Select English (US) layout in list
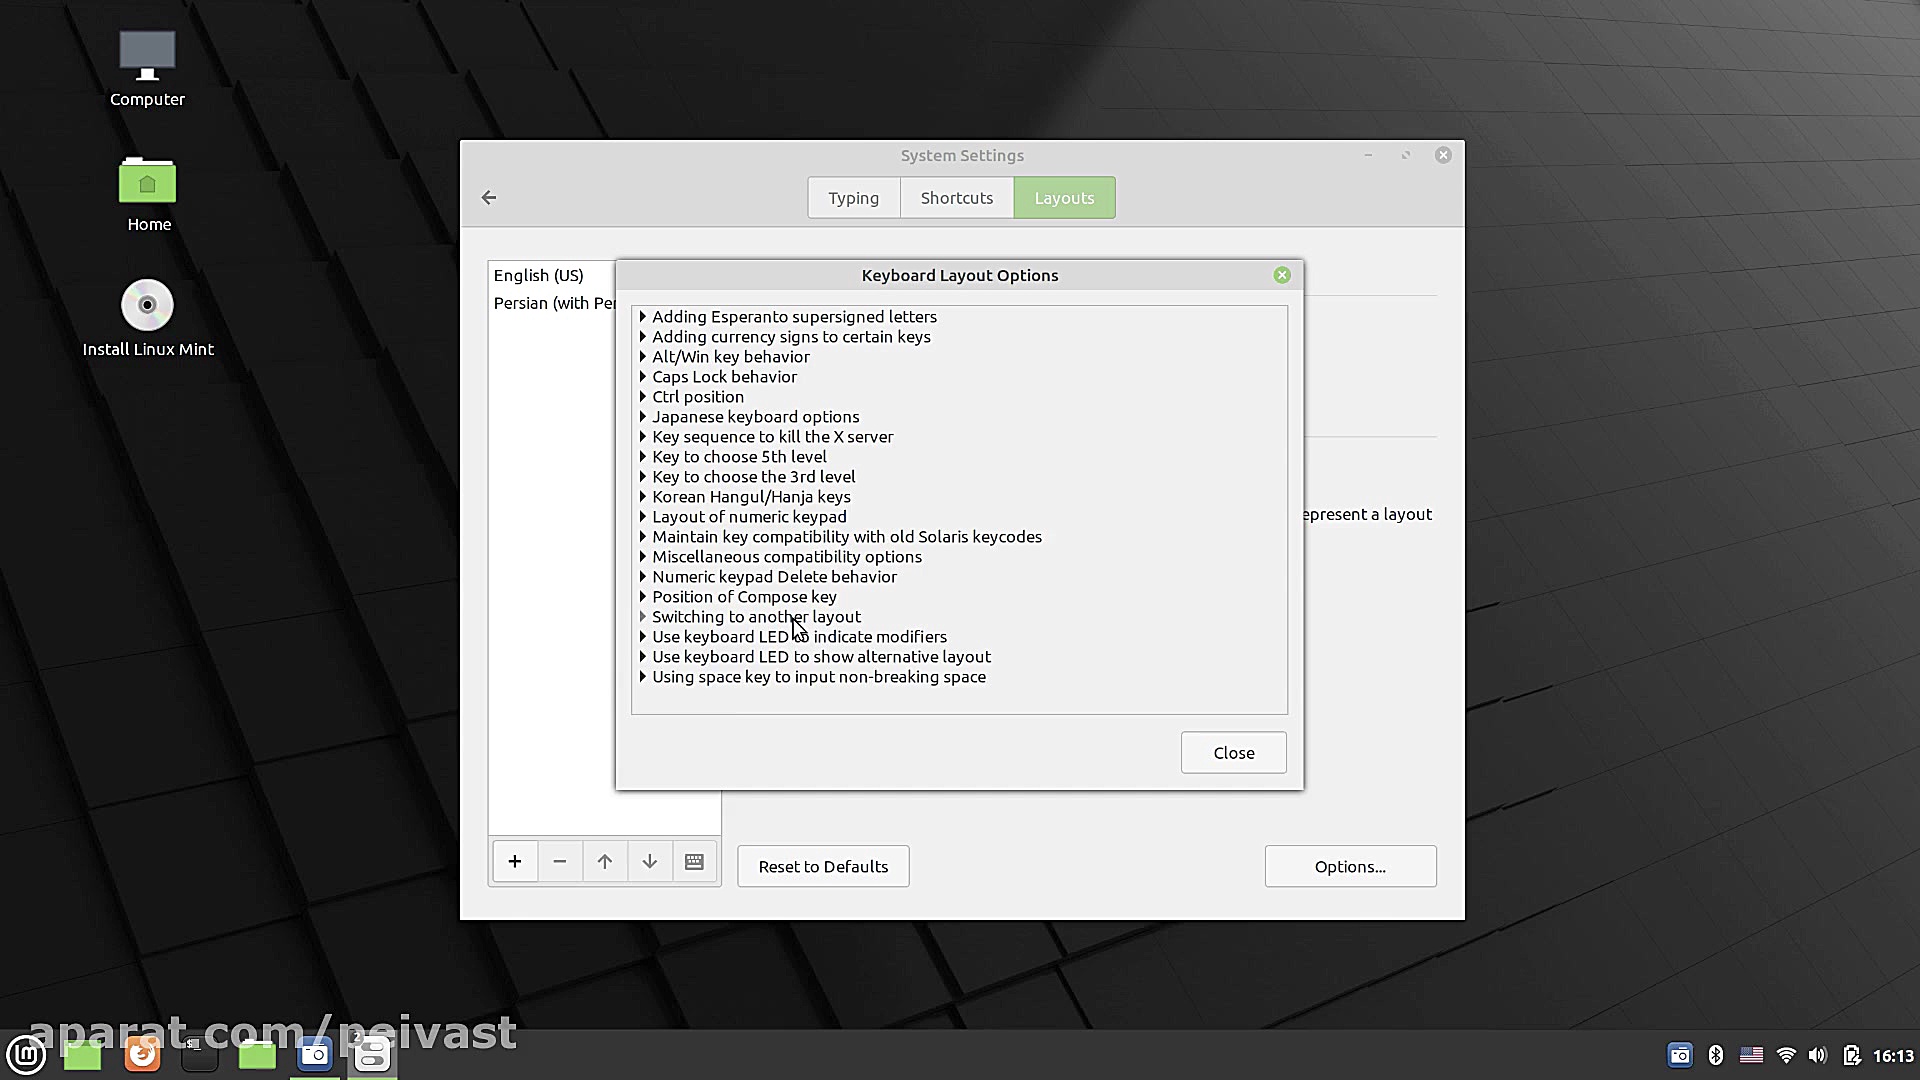The height and width of the screenshot is (1080, 1920). pos(539,276)
